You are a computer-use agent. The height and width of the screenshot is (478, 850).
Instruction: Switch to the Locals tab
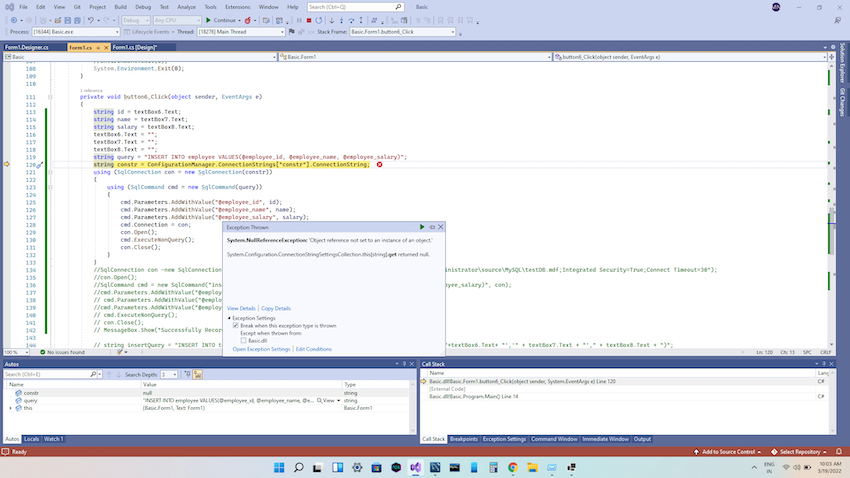[x=31, y=439]
